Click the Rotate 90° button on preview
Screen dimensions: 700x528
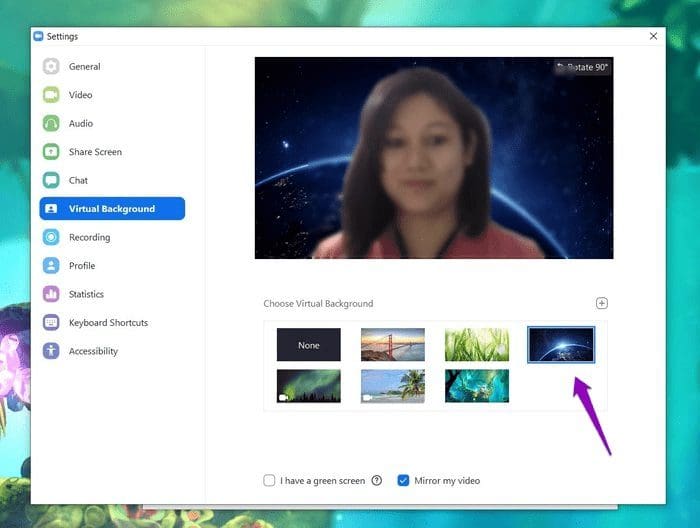click(583, 67)
